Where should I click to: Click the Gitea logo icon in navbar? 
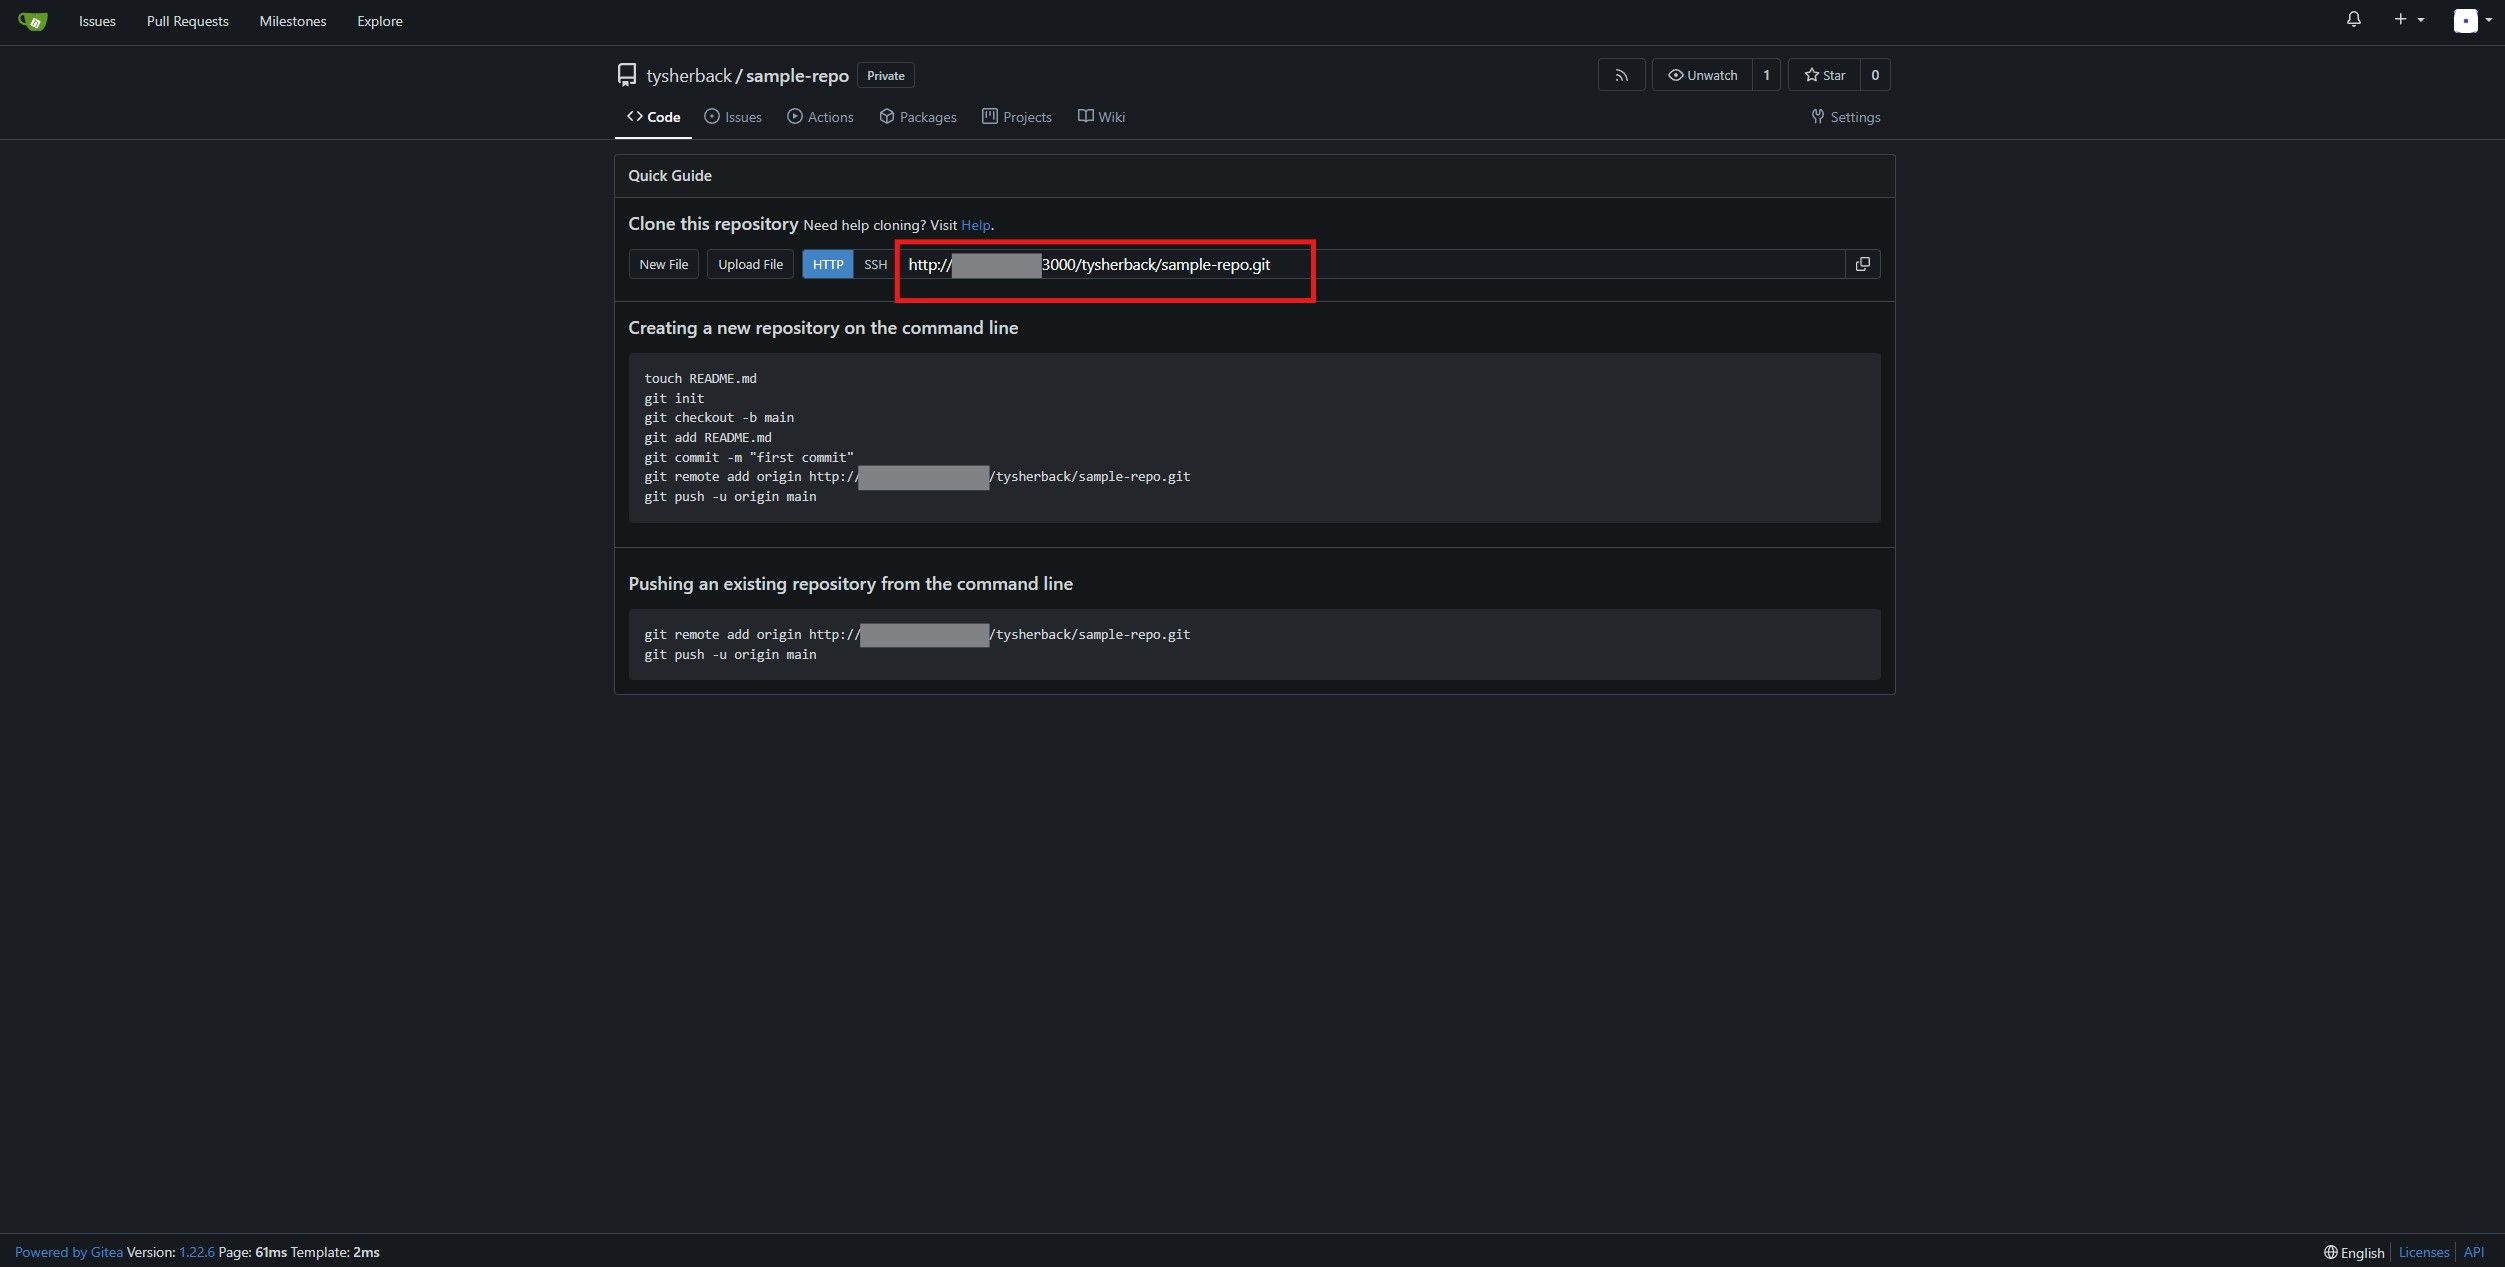31,21
